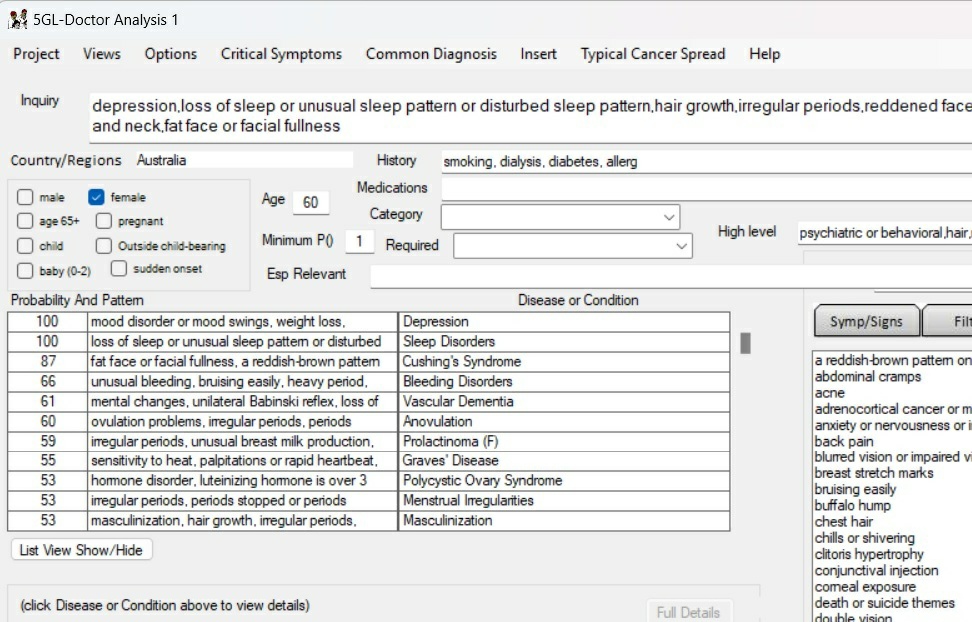Viewport: 972px width, 622px height.
Task: Click the Country/Regions field showing Australia
Action: coord(243,160)
